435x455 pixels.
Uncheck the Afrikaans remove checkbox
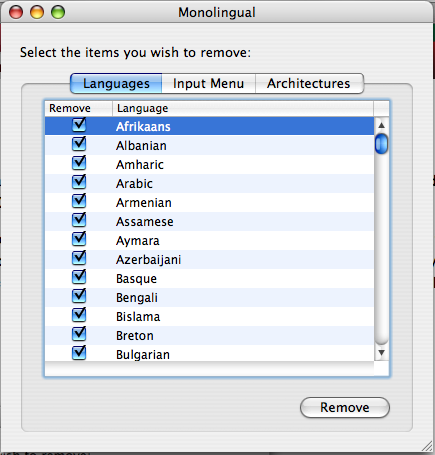pyautogui.click(x=79, y=126)
